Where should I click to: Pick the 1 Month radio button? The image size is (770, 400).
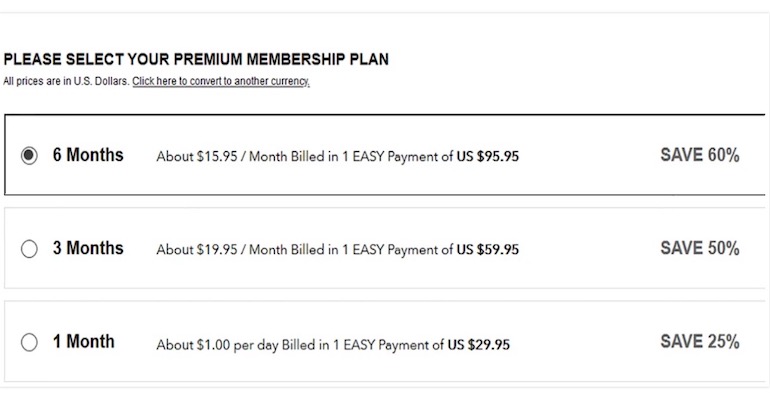(x=29, y=342)
